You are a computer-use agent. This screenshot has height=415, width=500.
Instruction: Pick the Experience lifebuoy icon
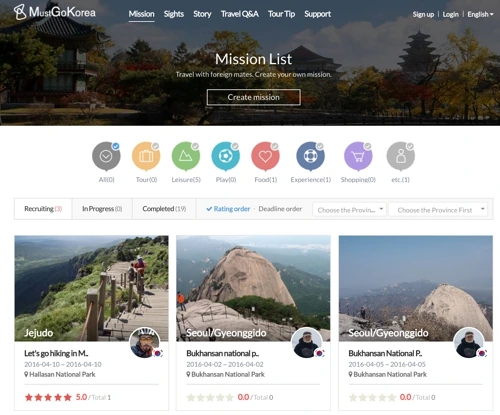point(310,156)
